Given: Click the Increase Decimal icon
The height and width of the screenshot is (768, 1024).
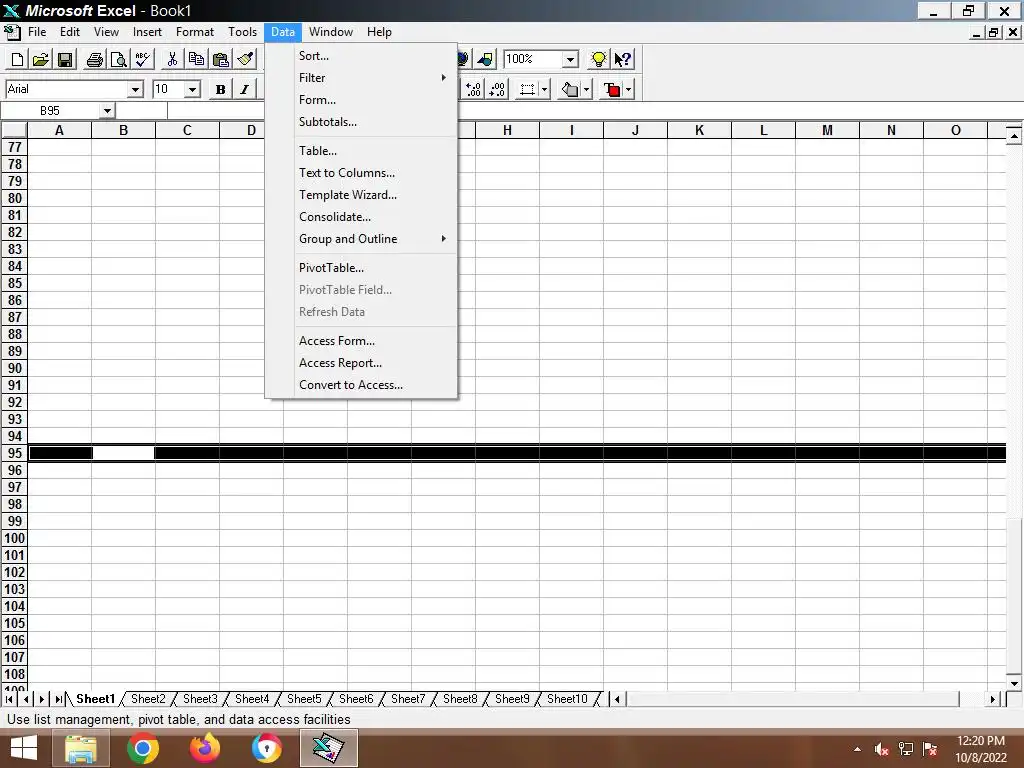Looking at the screenshot, I should [474, 89].
